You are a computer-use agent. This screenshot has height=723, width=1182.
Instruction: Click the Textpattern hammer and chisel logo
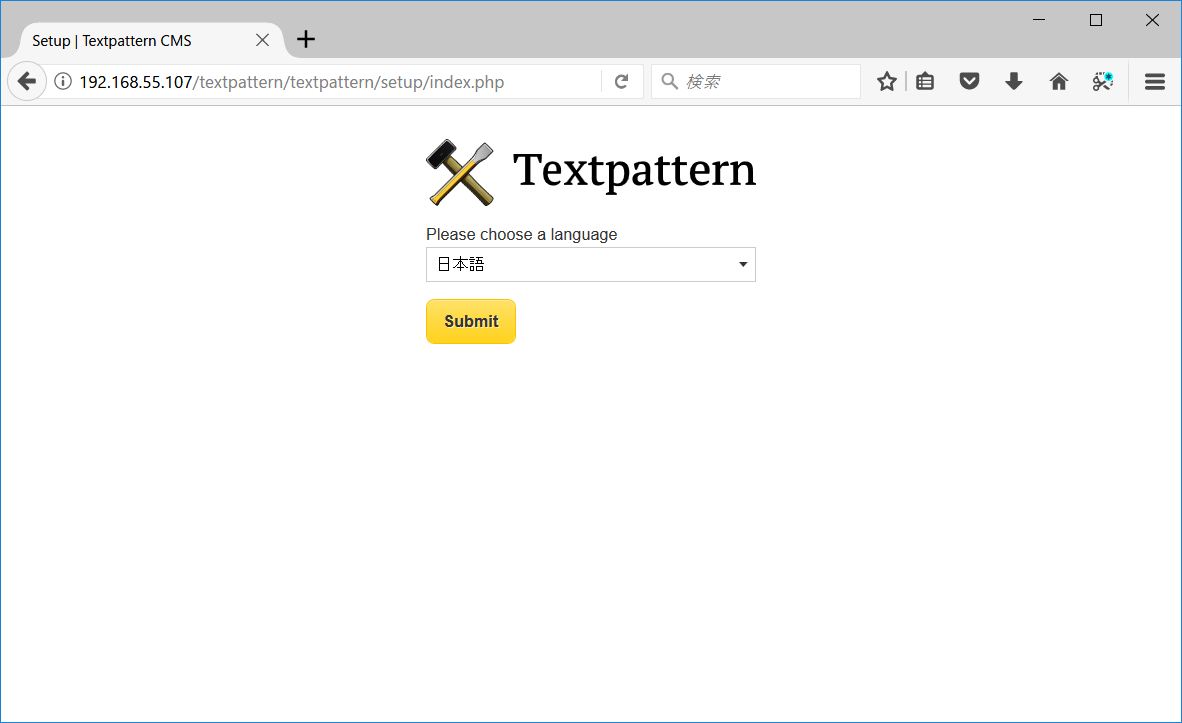pos(459,171)
